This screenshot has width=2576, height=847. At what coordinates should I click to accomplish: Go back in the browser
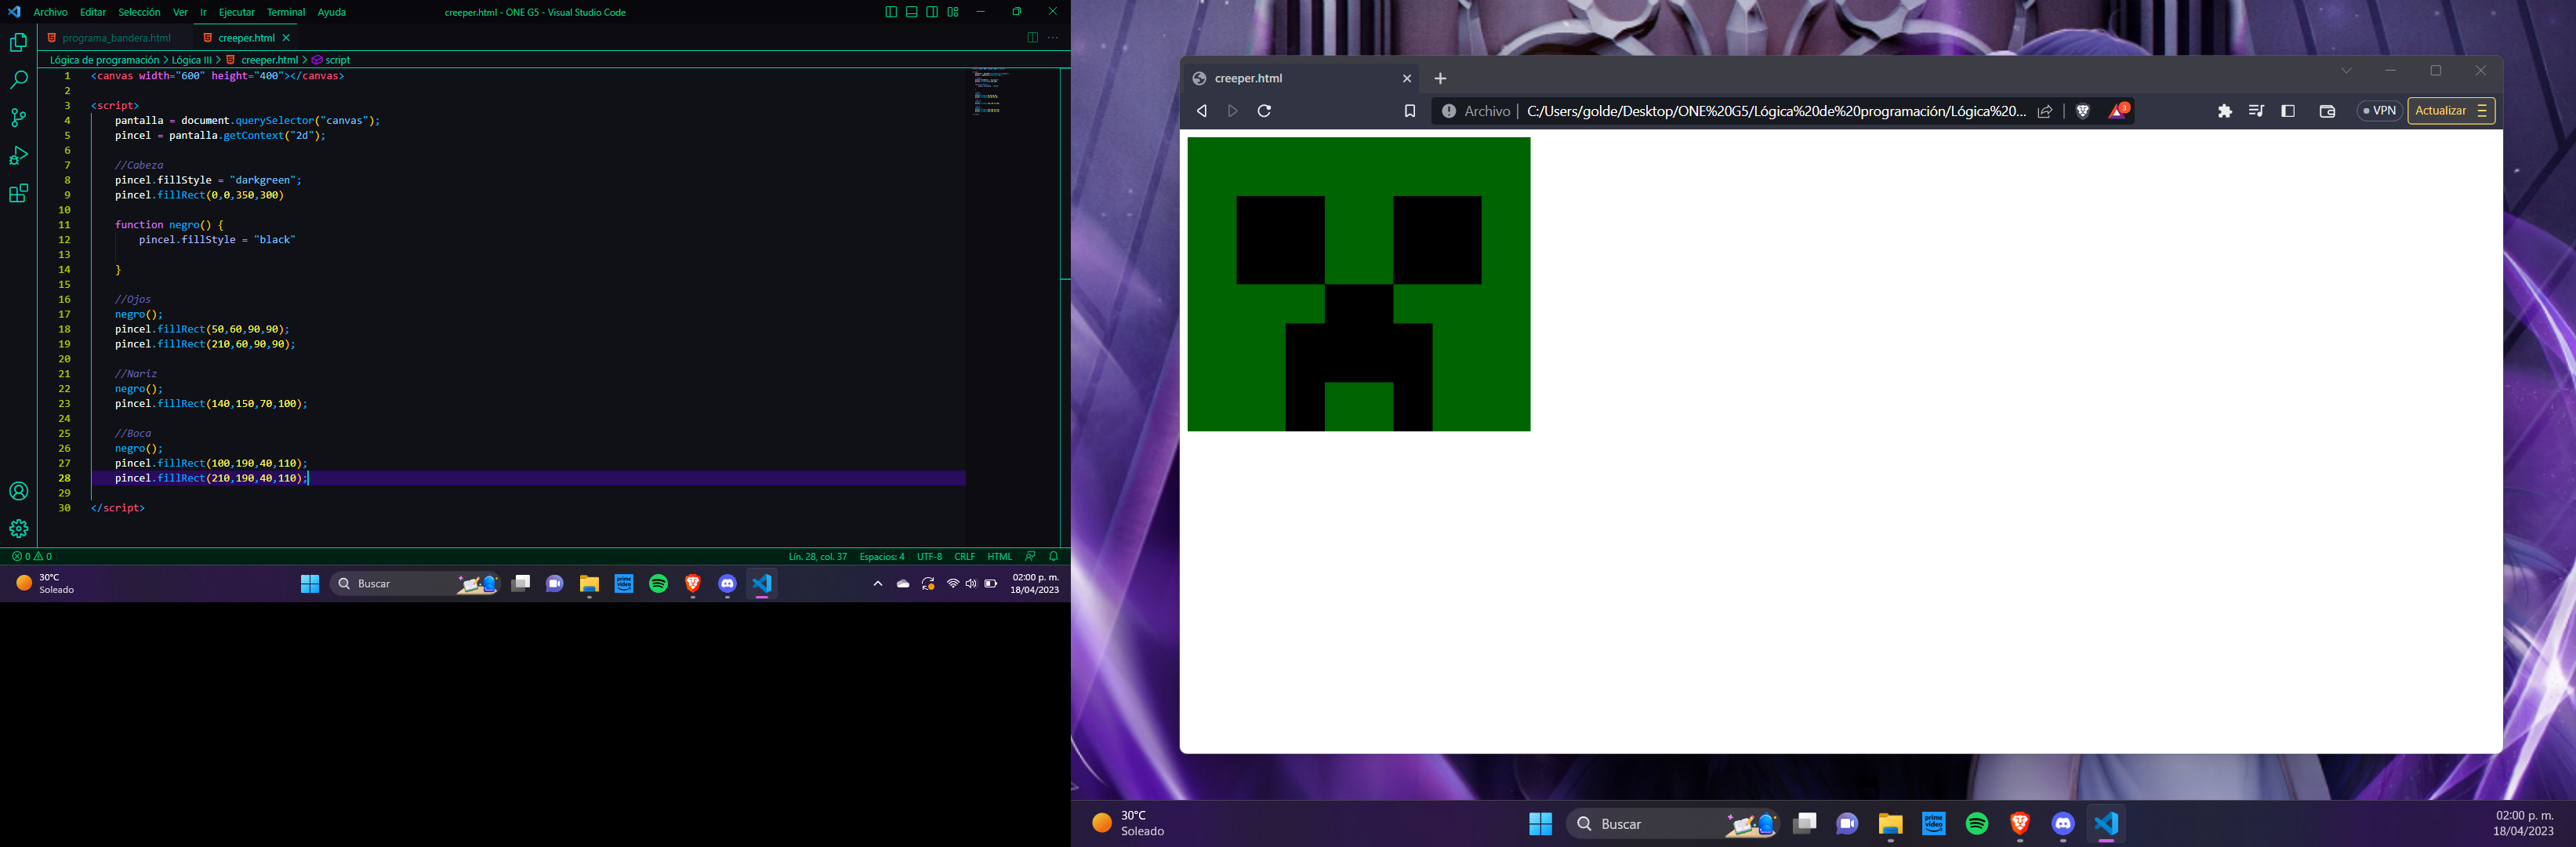click(1202, 111)
